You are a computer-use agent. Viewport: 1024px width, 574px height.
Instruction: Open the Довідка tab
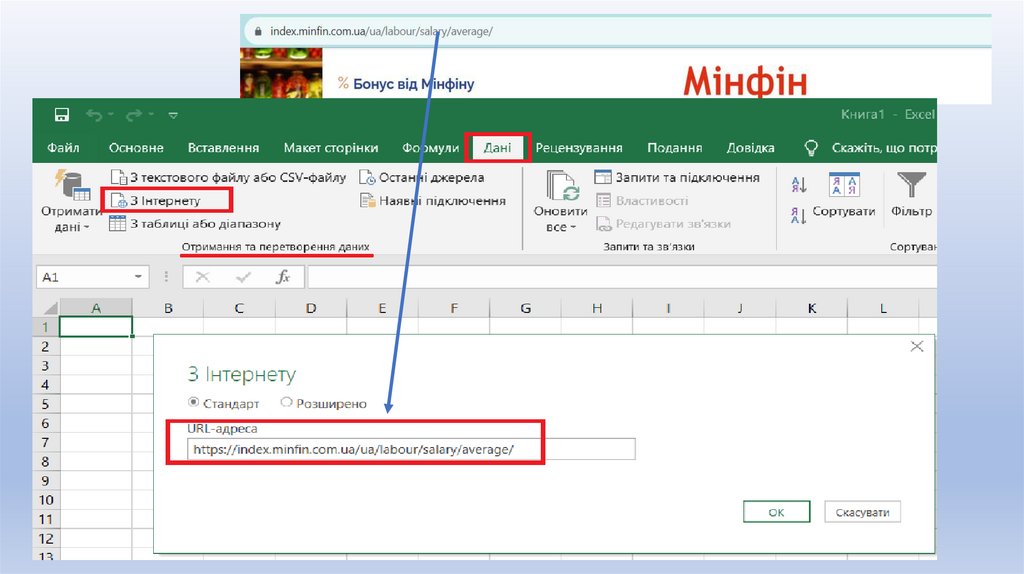click(750, 148)
